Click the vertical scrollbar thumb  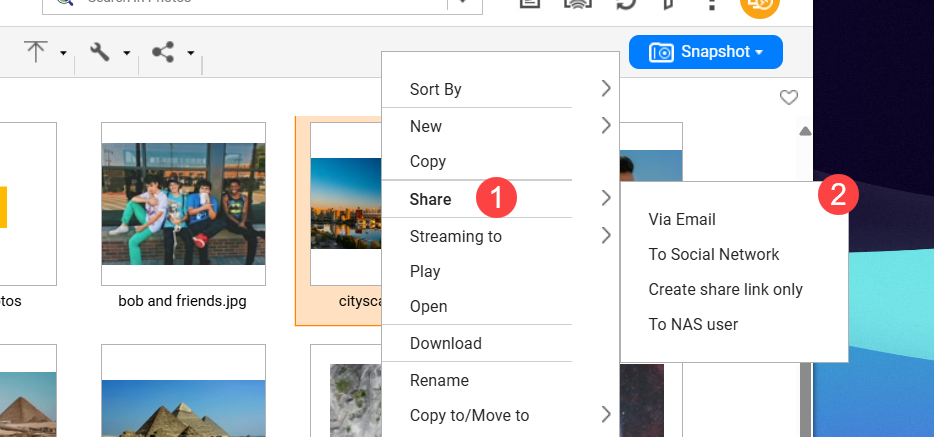[x=805, y=399]
